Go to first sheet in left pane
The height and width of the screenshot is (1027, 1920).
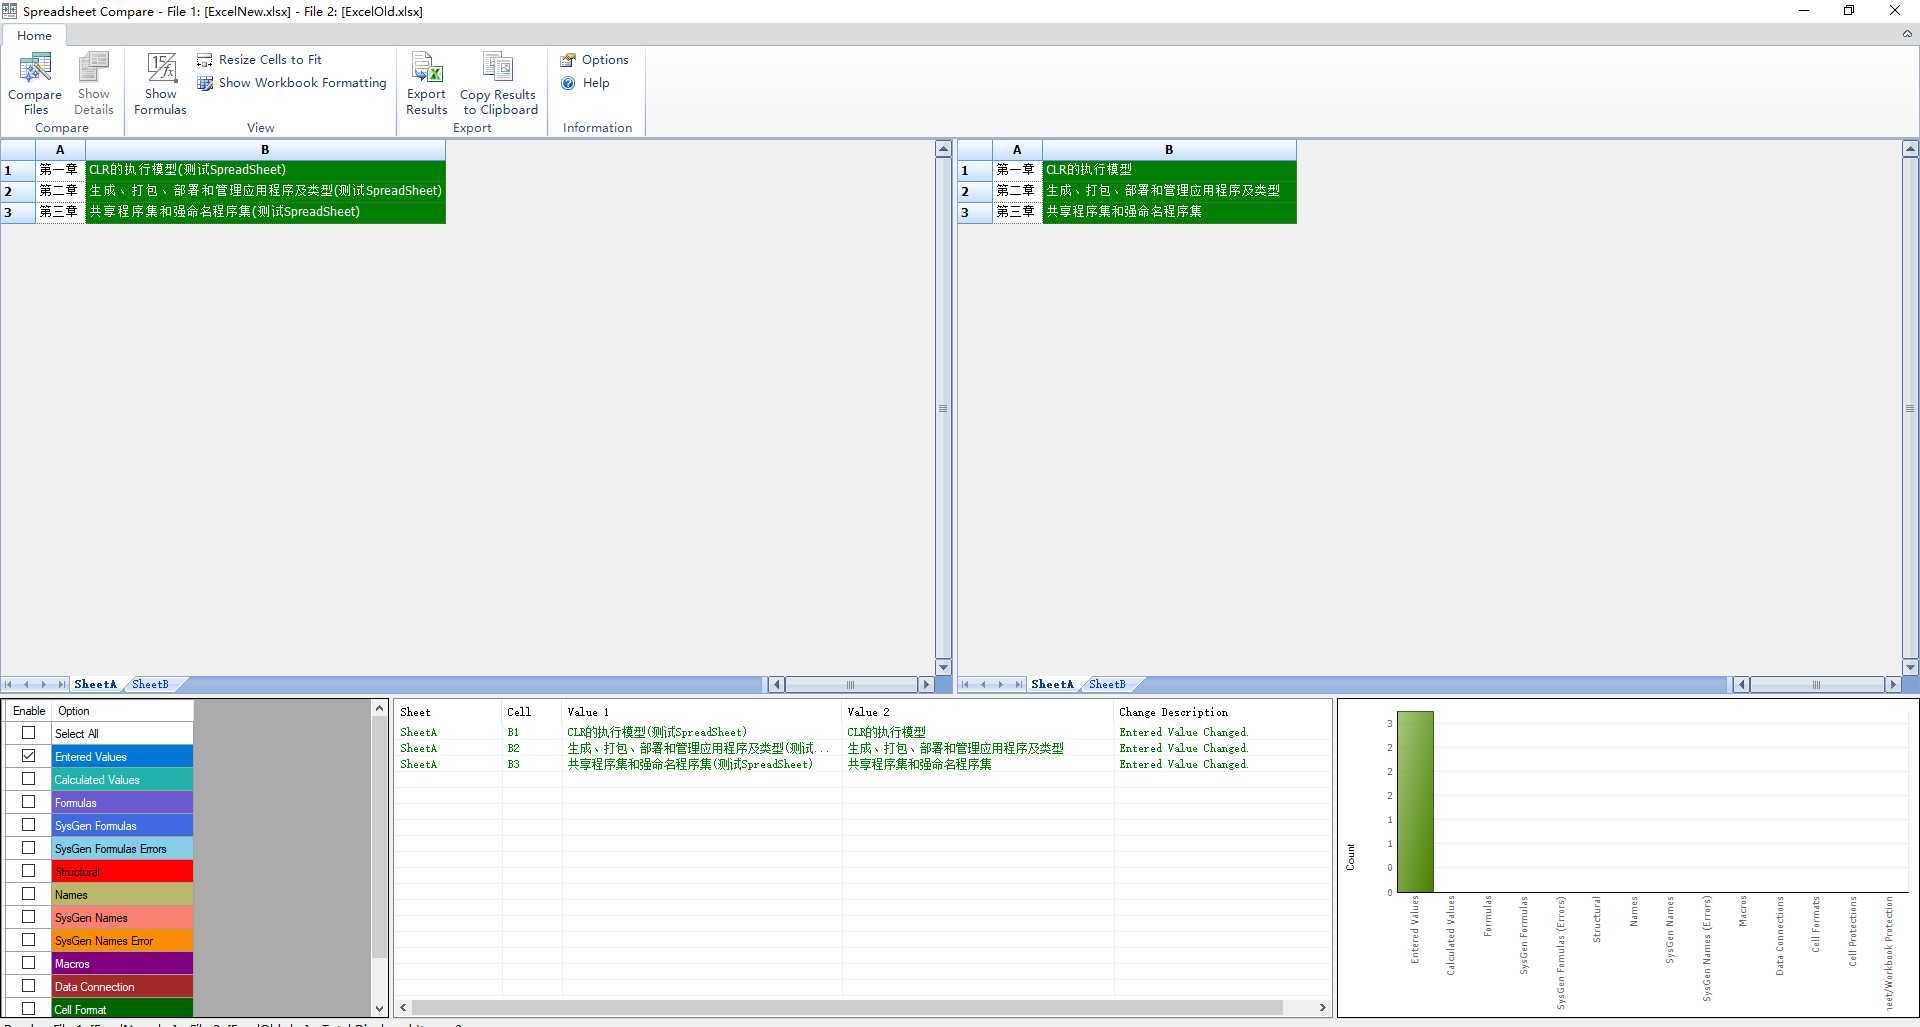point(9,685)
